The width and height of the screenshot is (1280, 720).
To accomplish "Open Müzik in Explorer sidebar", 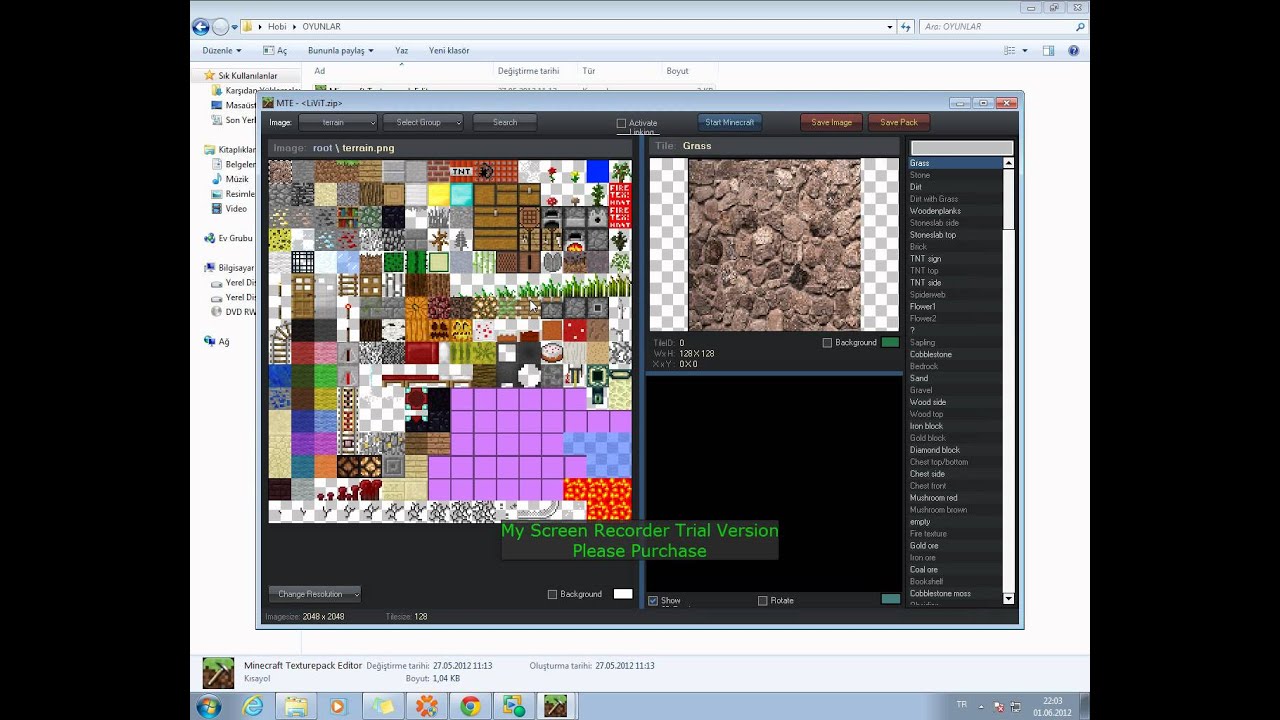I will coord(237,179).
